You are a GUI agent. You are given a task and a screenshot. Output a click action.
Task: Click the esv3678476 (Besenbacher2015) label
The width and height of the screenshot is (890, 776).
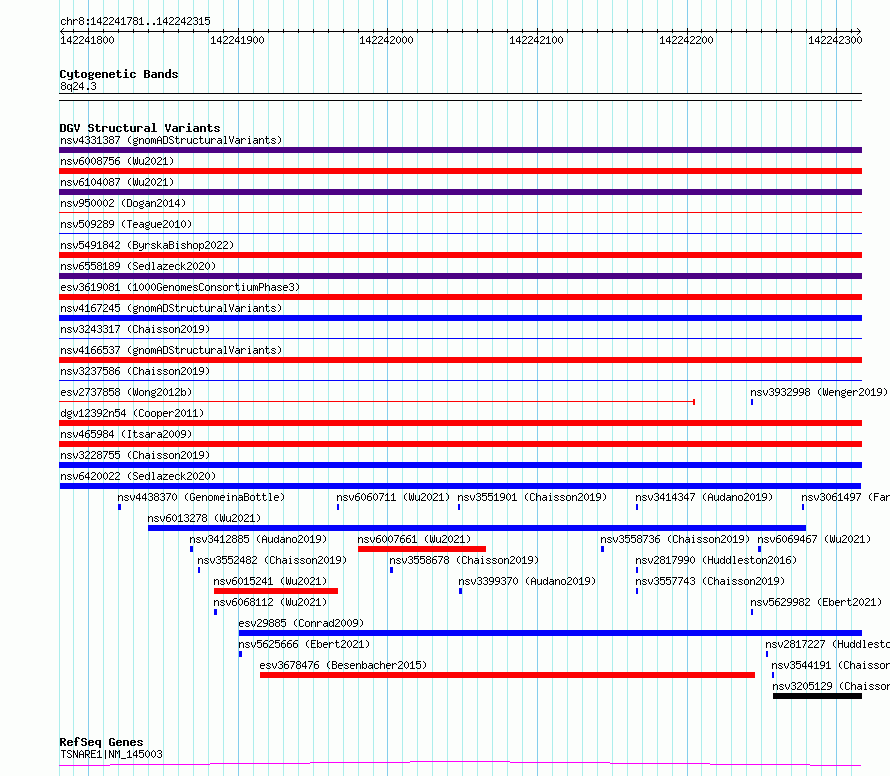tap(343, 665)
